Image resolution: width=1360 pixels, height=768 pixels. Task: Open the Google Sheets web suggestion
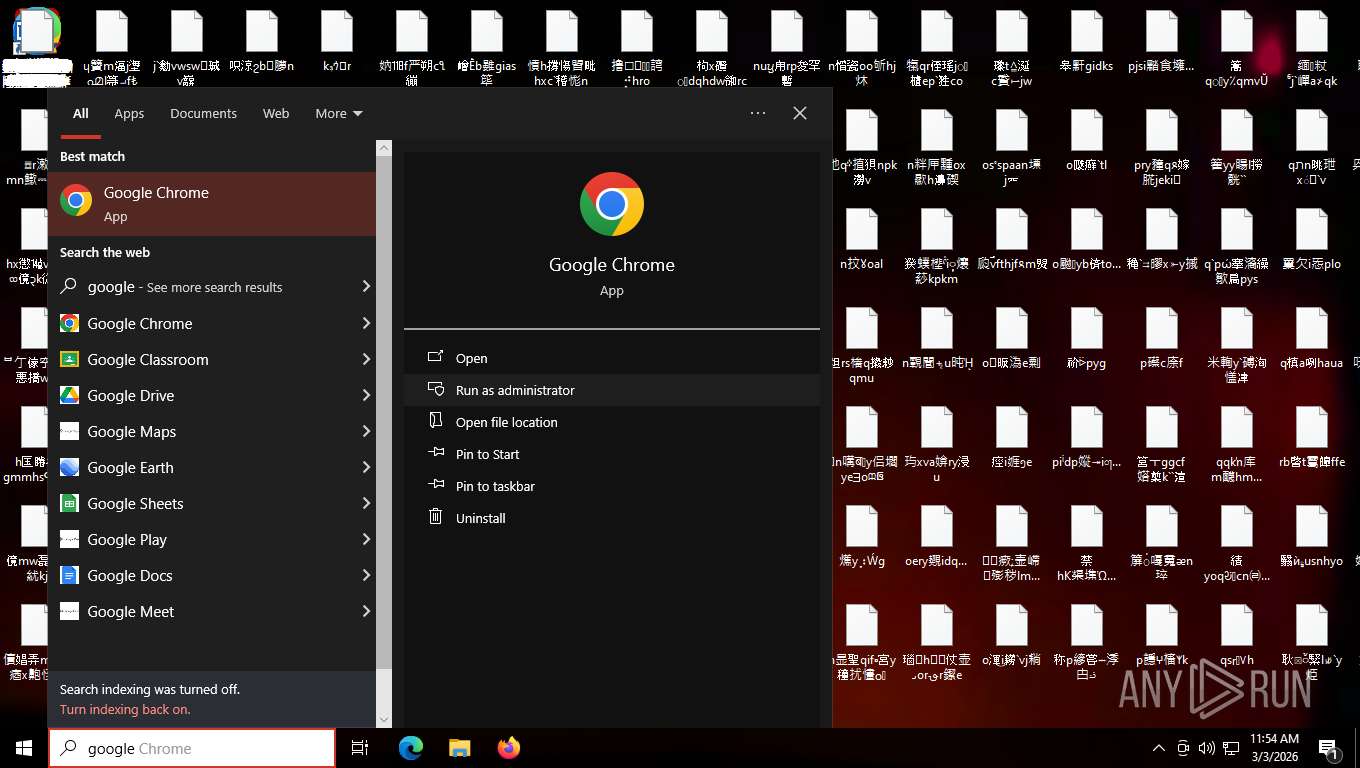[211, 504]
